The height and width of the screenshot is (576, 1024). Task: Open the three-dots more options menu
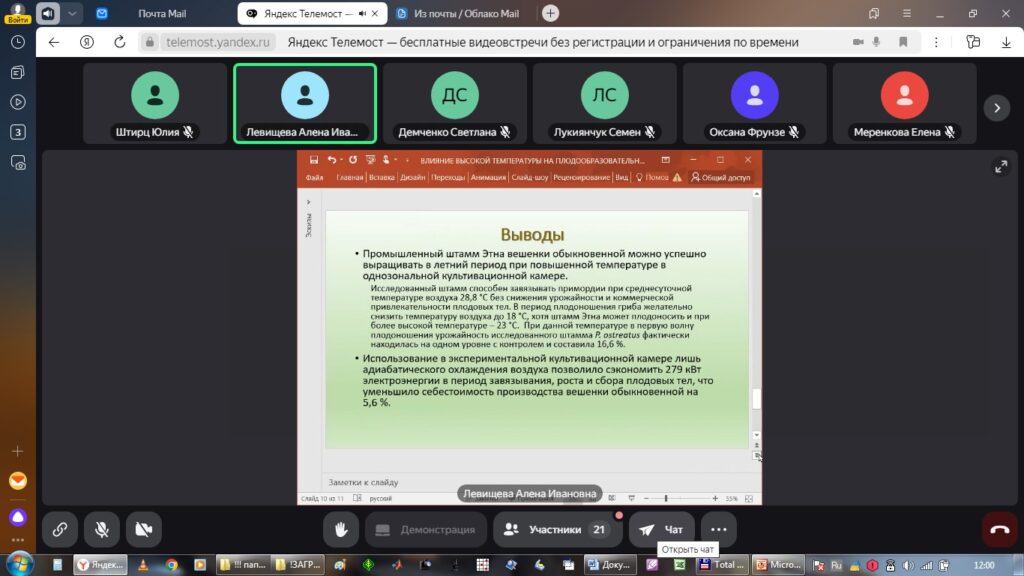click(718, 529)
